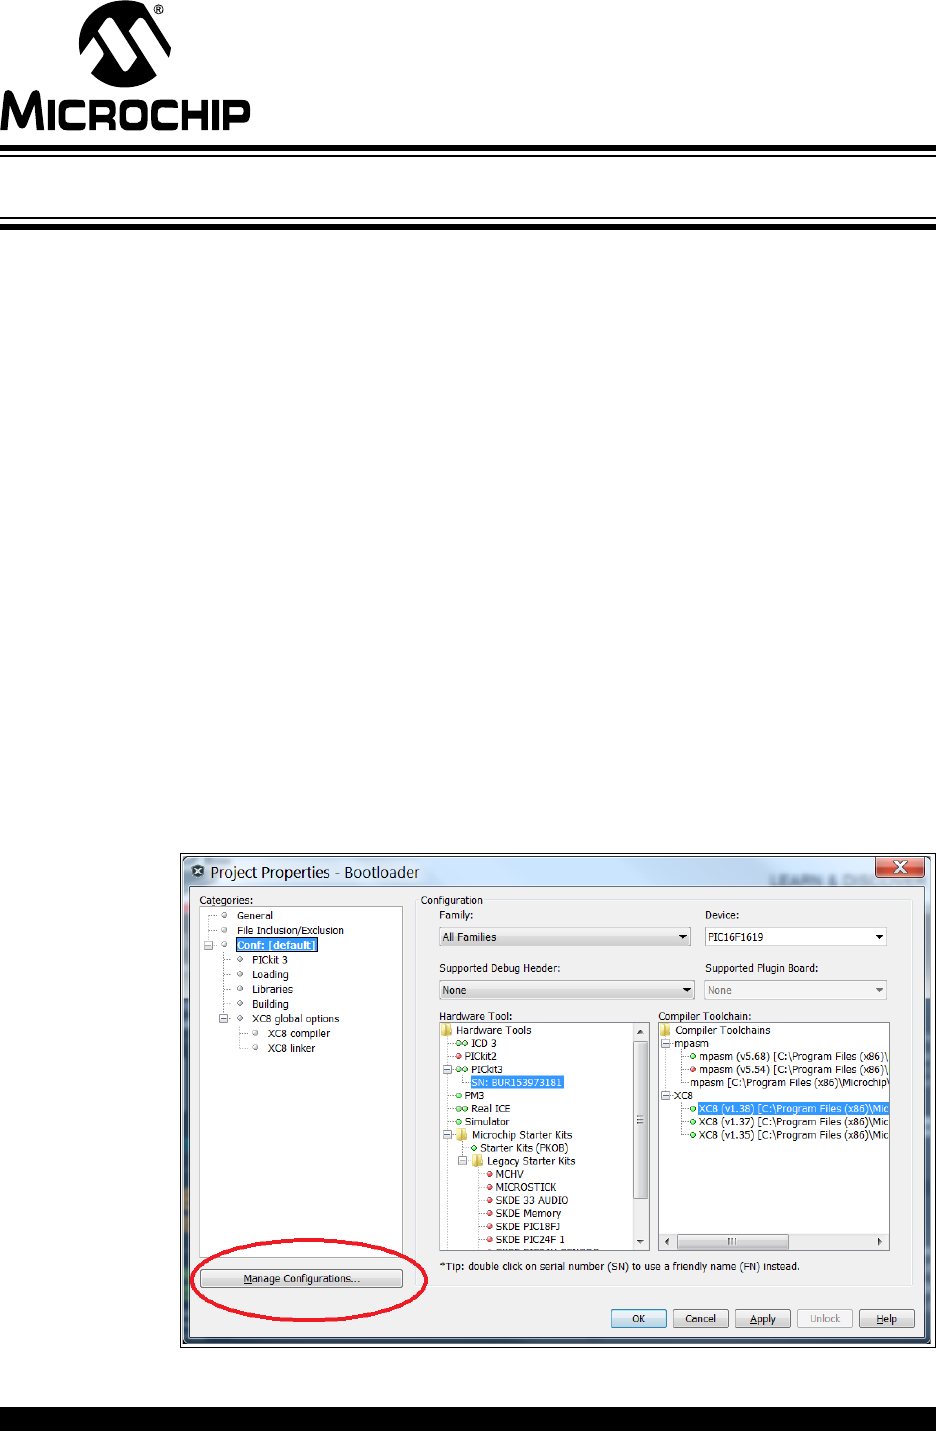Open the Supported Debug Header dropdown

point(567,990)
